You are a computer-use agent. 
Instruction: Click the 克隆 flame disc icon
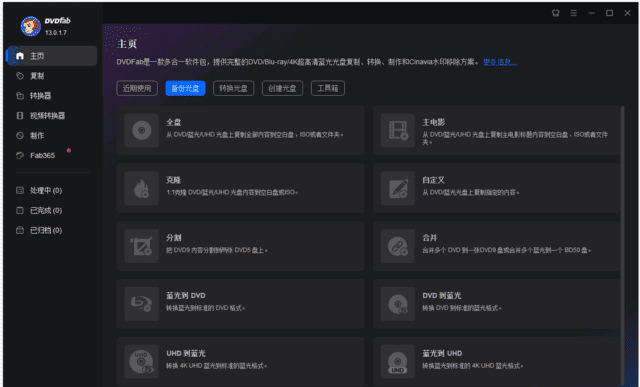click(x=142, y=188)
